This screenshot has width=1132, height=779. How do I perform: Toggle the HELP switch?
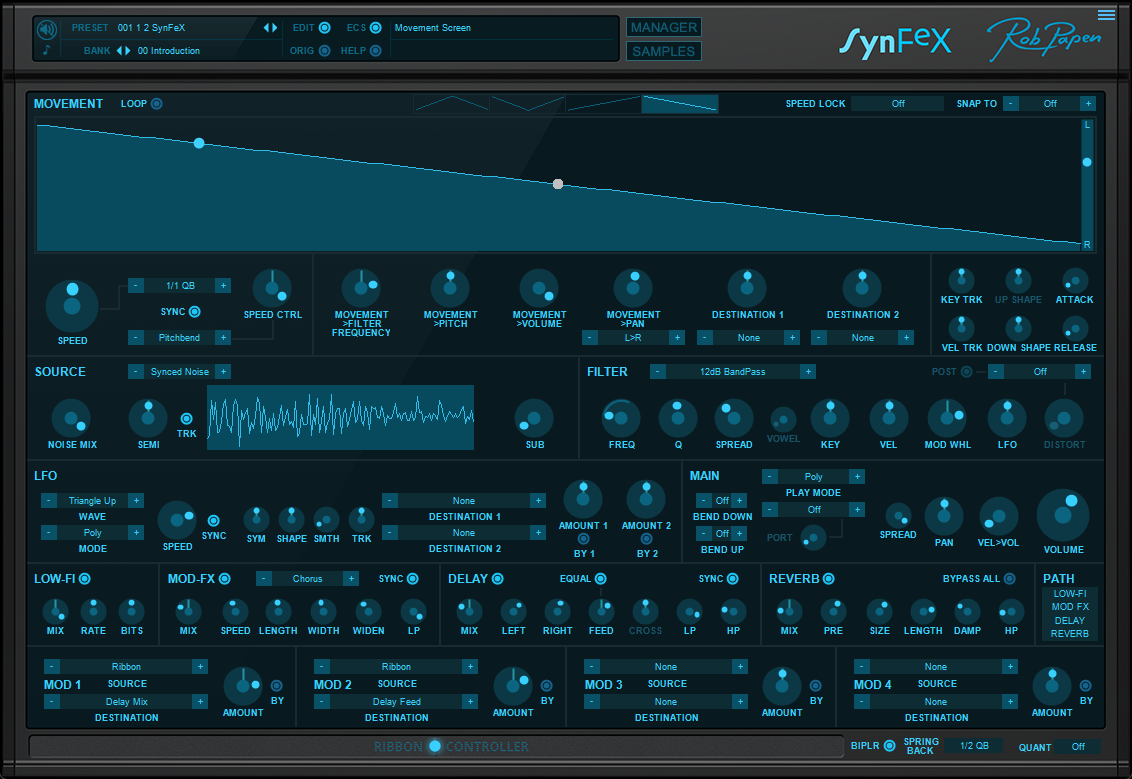375,51
